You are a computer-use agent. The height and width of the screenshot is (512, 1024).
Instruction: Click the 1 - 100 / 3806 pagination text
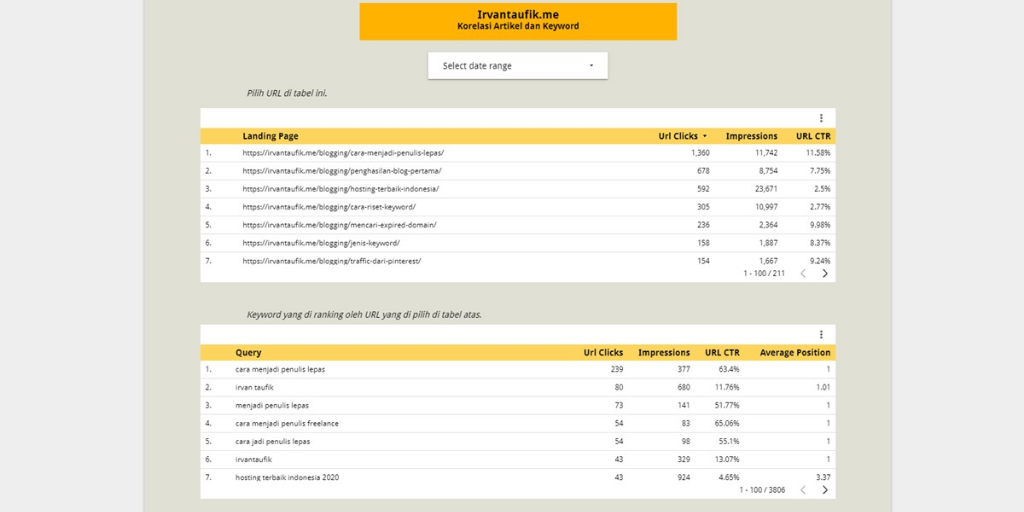762,490
